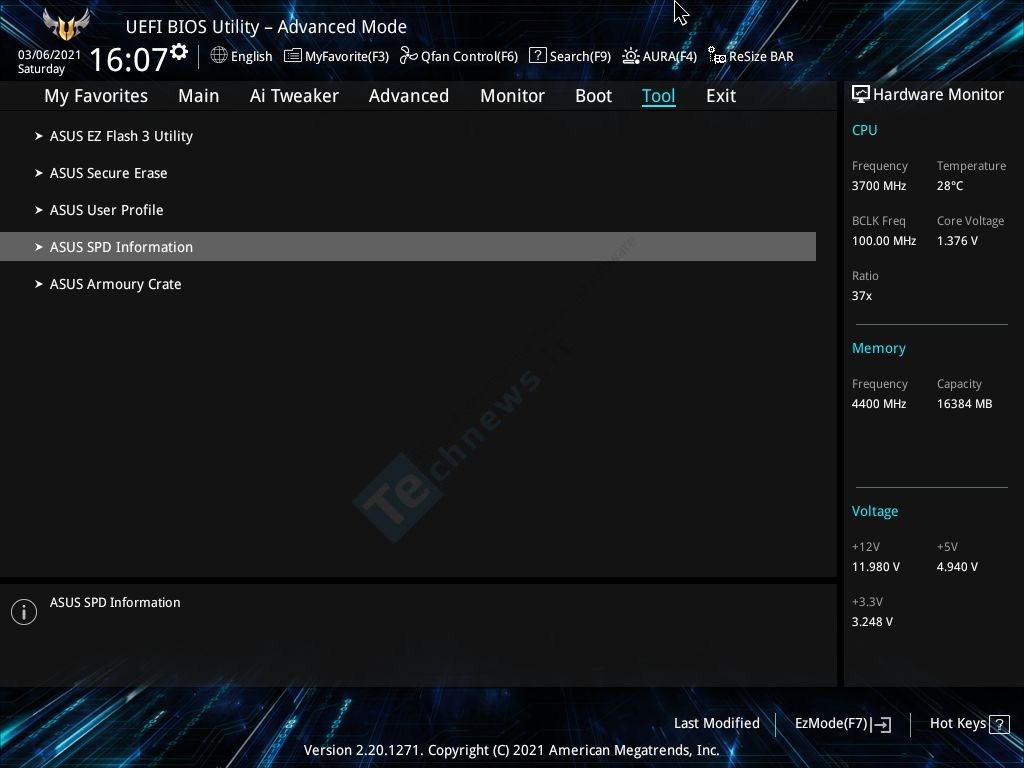Click the English language button
Screen dimensions: 1024x768
click(251, 57)
